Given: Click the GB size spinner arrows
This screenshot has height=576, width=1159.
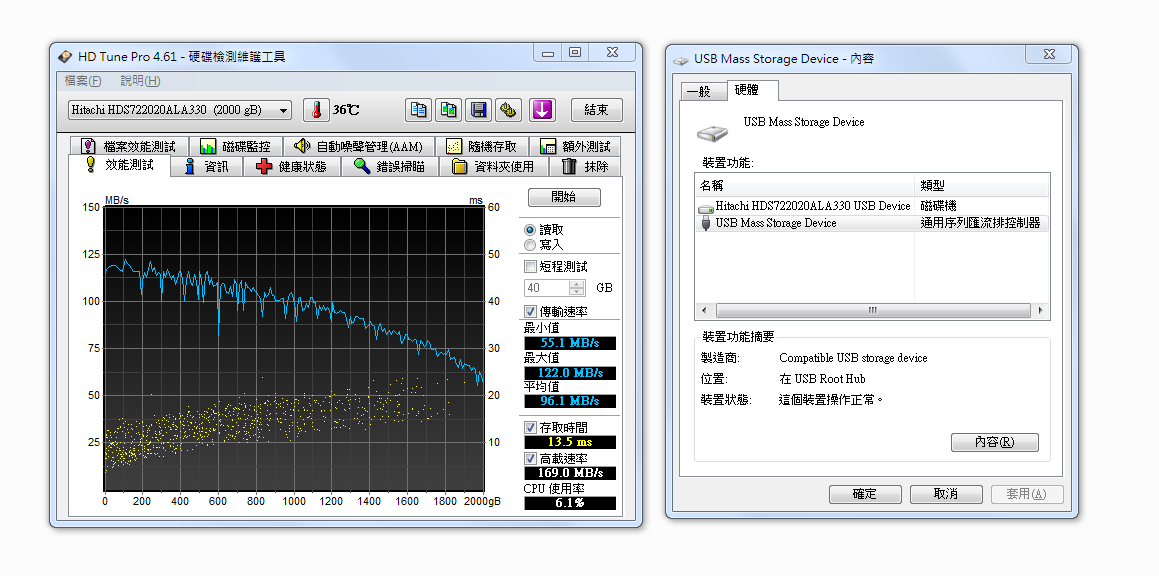Looking at the screenshot, I should coord(577,288).
